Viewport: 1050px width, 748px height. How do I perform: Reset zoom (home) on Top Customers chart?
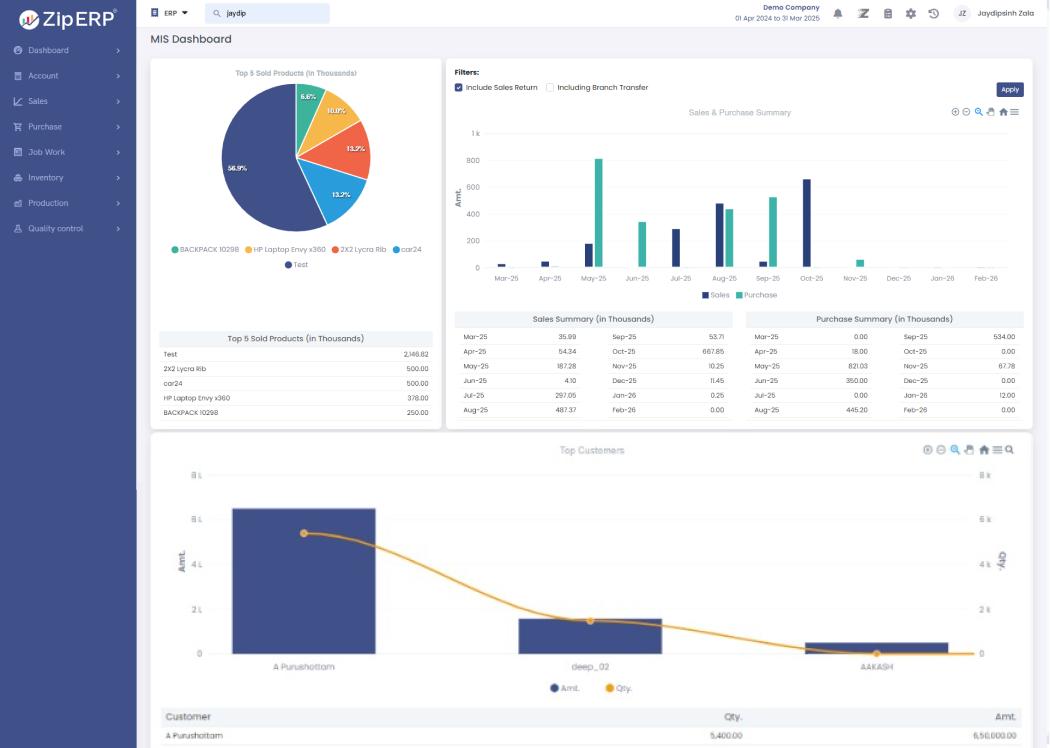pos(984,450)
